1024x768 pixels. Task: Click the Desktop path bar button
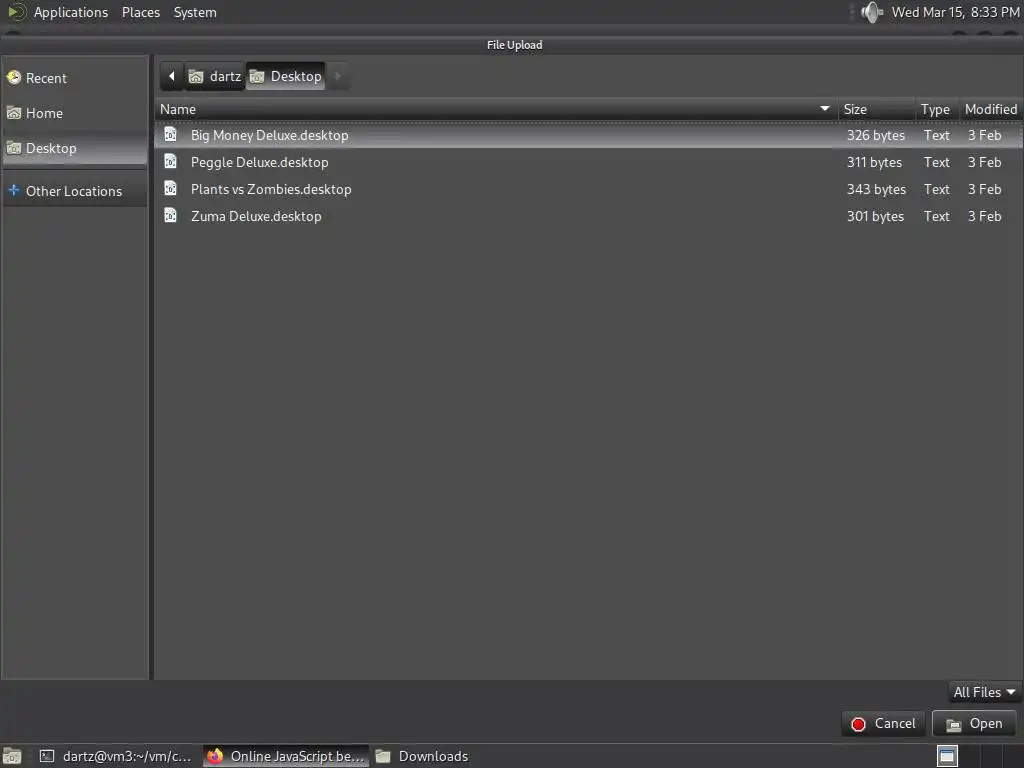(285, 76)
